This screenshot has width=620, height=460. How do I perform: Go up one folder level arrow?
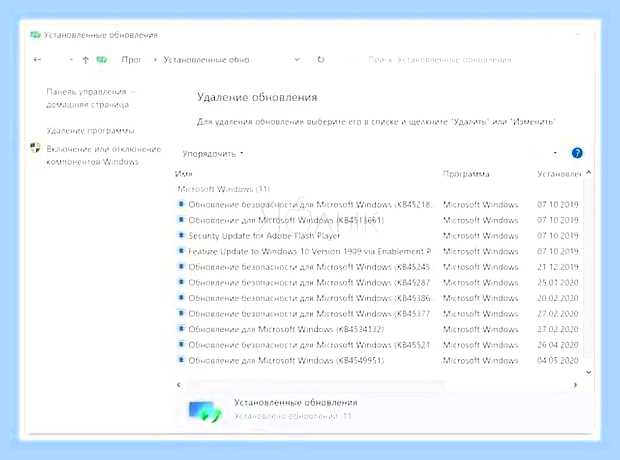pos(85,60)
